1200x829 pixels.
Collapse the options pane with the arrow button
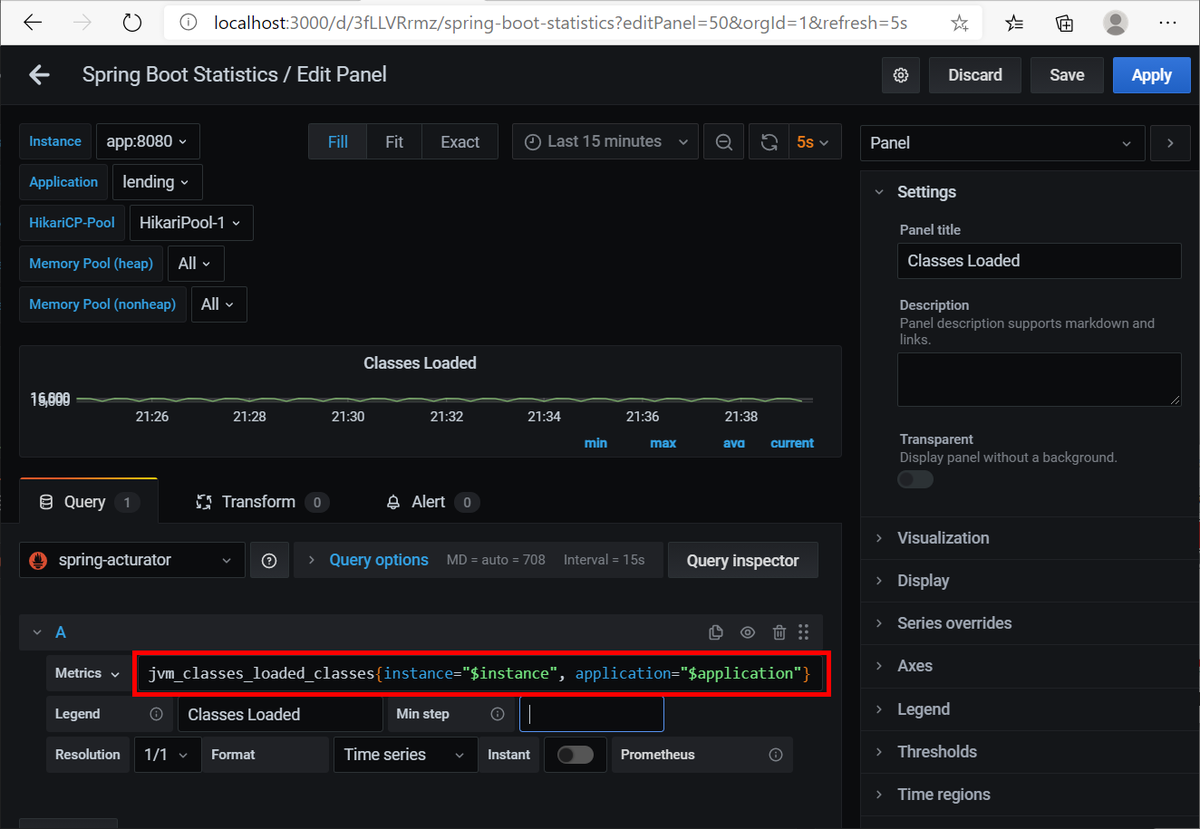1170,143
